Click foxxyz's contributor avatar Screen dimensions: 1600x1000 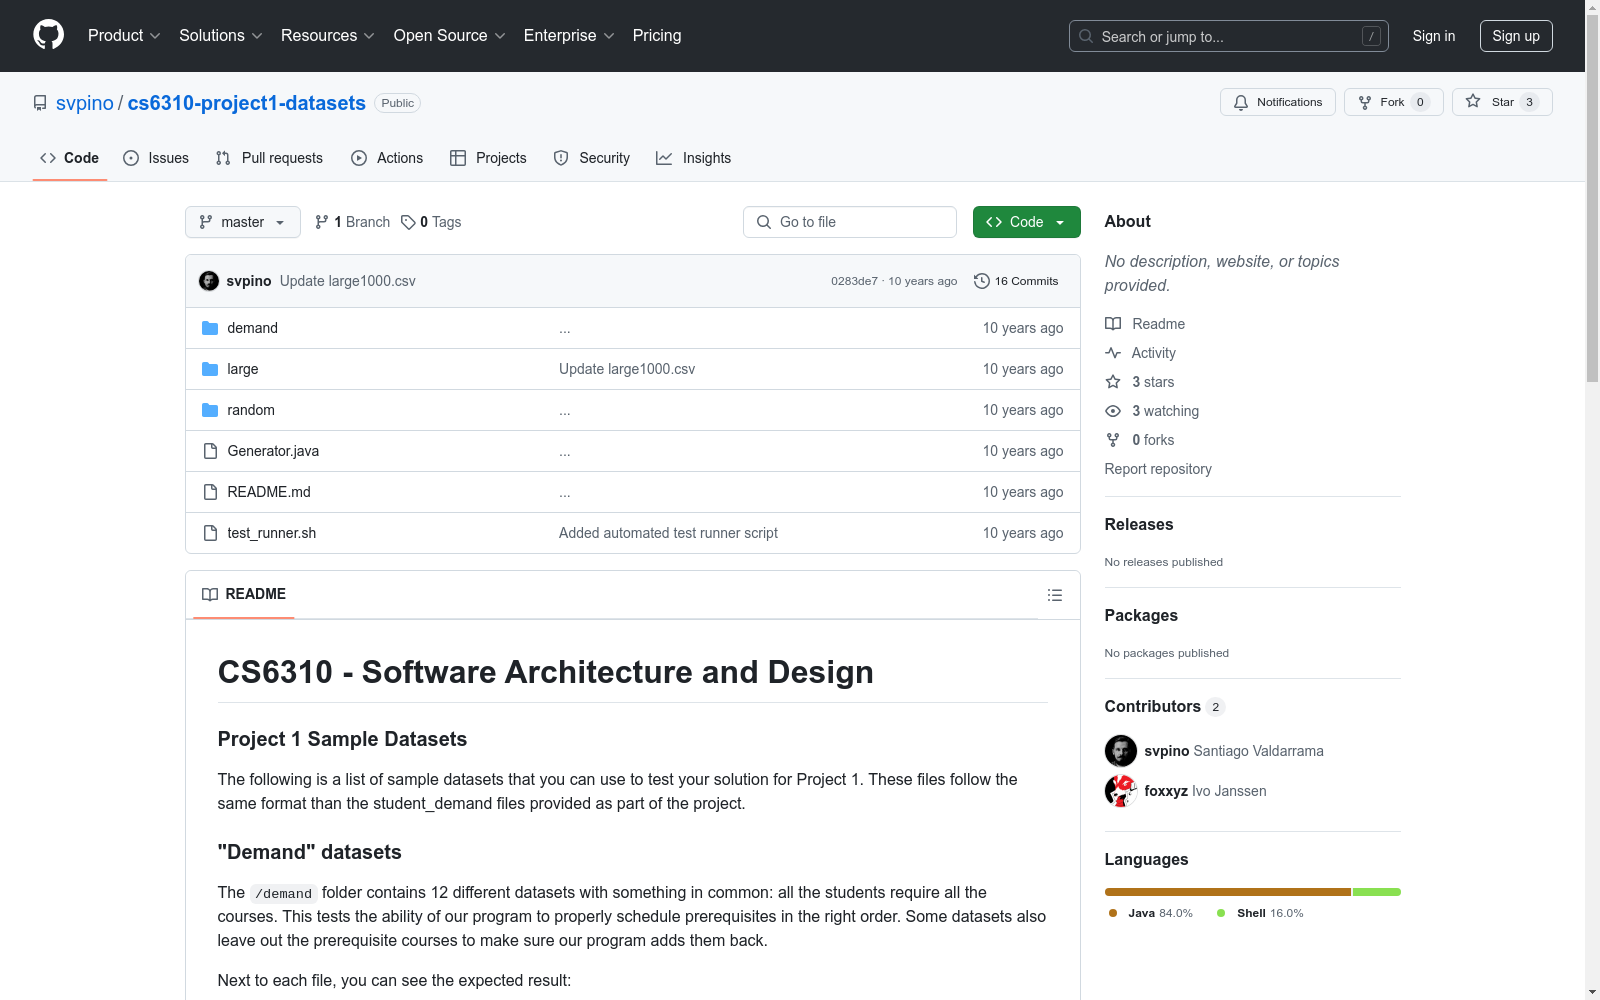tap(1121, 791)
